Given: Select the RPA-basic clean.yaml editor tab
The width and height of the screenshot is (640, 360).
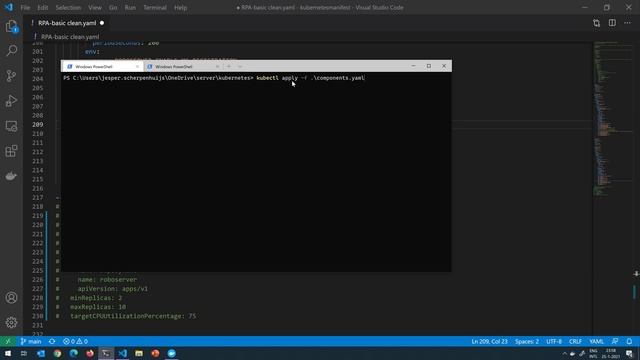Looking at the screenshot, I should pos(67,23).
